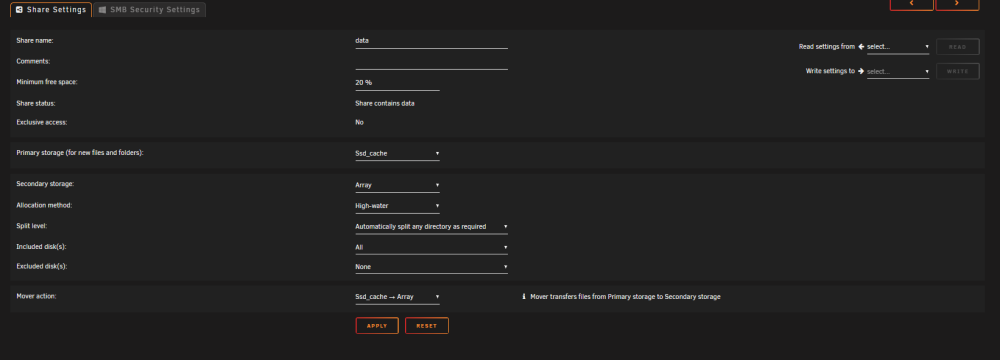Screen dimensions: 1000x360
Task: Click the Windows icon on SMB Security tab
Action: coord(102,10)
